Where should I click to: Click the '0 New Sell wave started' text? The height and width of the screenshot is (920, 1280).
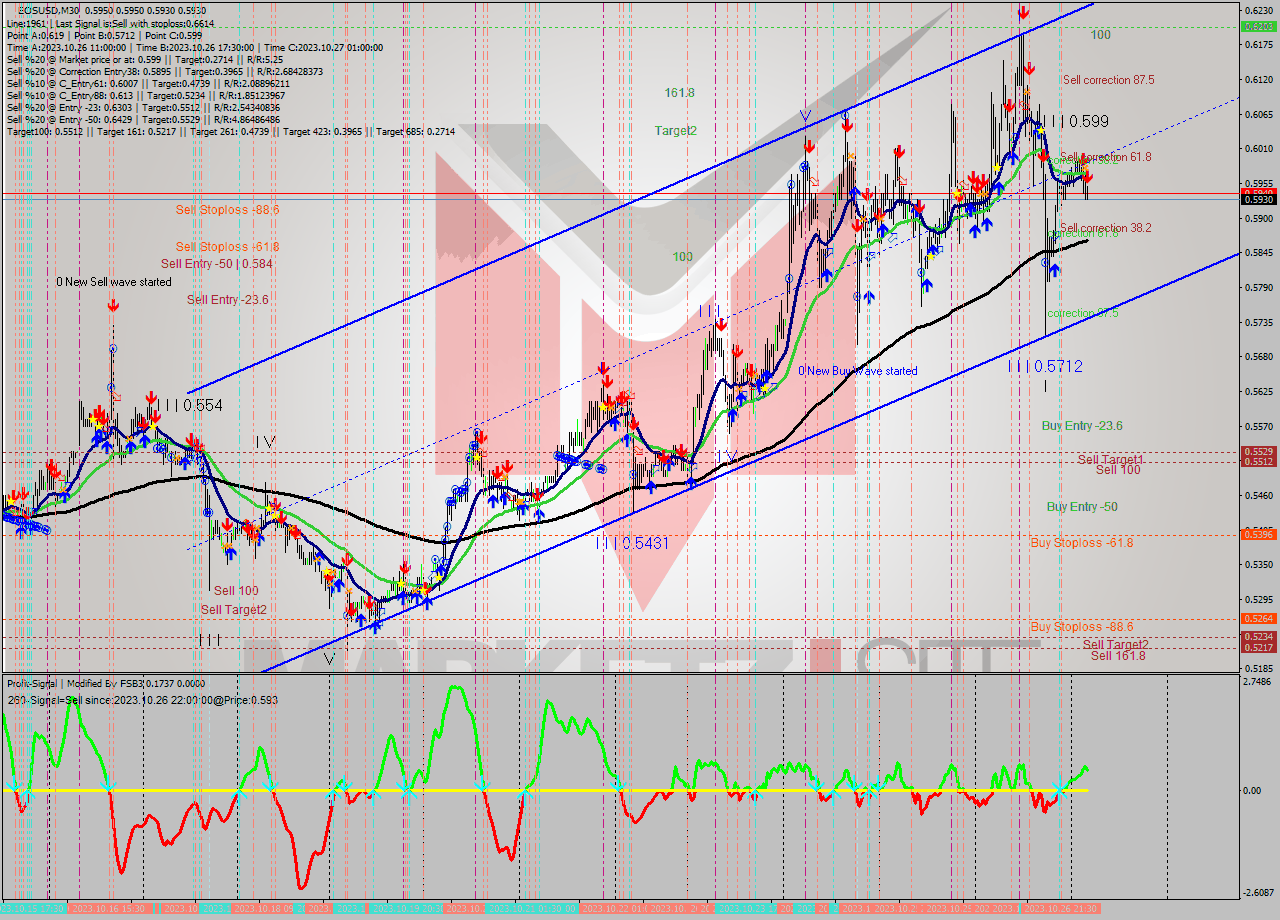tap(113, 282)
